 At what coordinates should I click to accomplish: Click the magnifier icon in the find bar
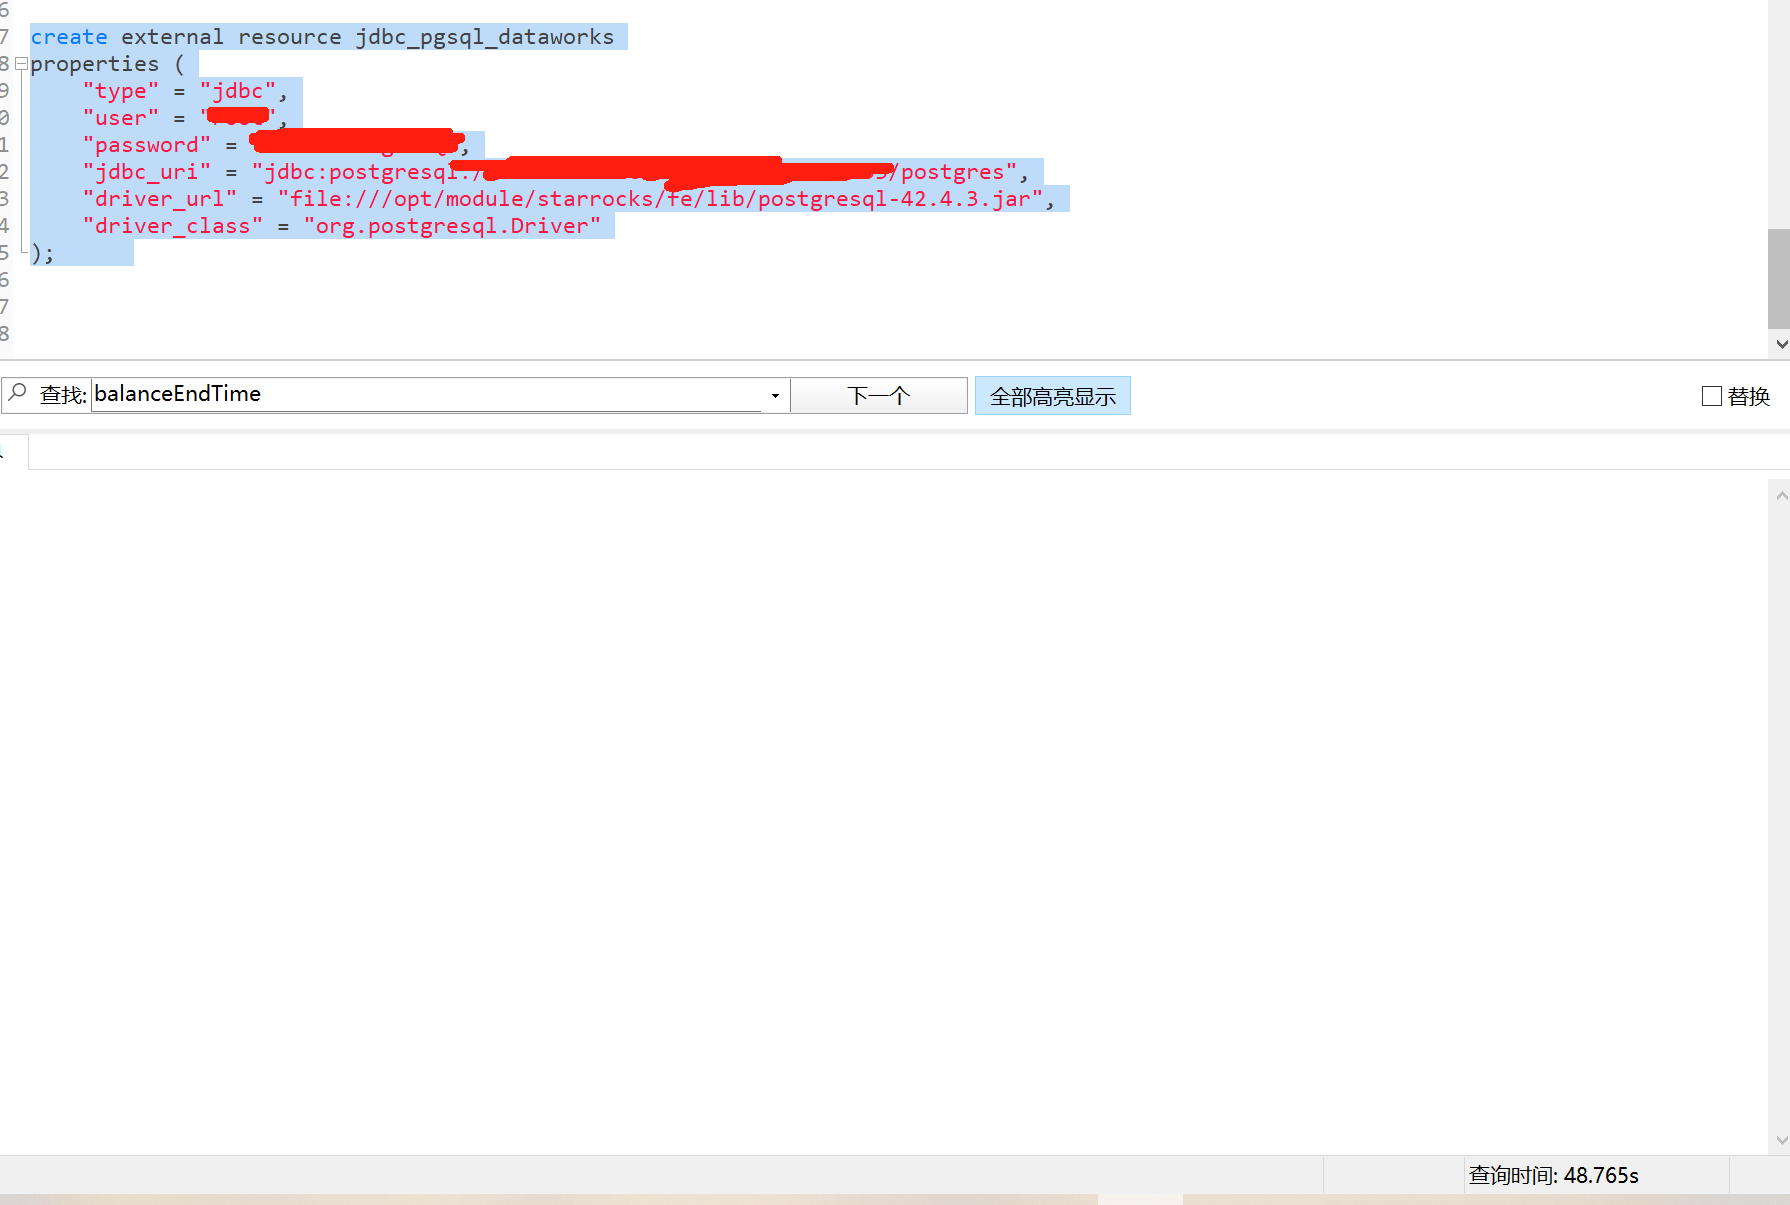pos(17,394)
